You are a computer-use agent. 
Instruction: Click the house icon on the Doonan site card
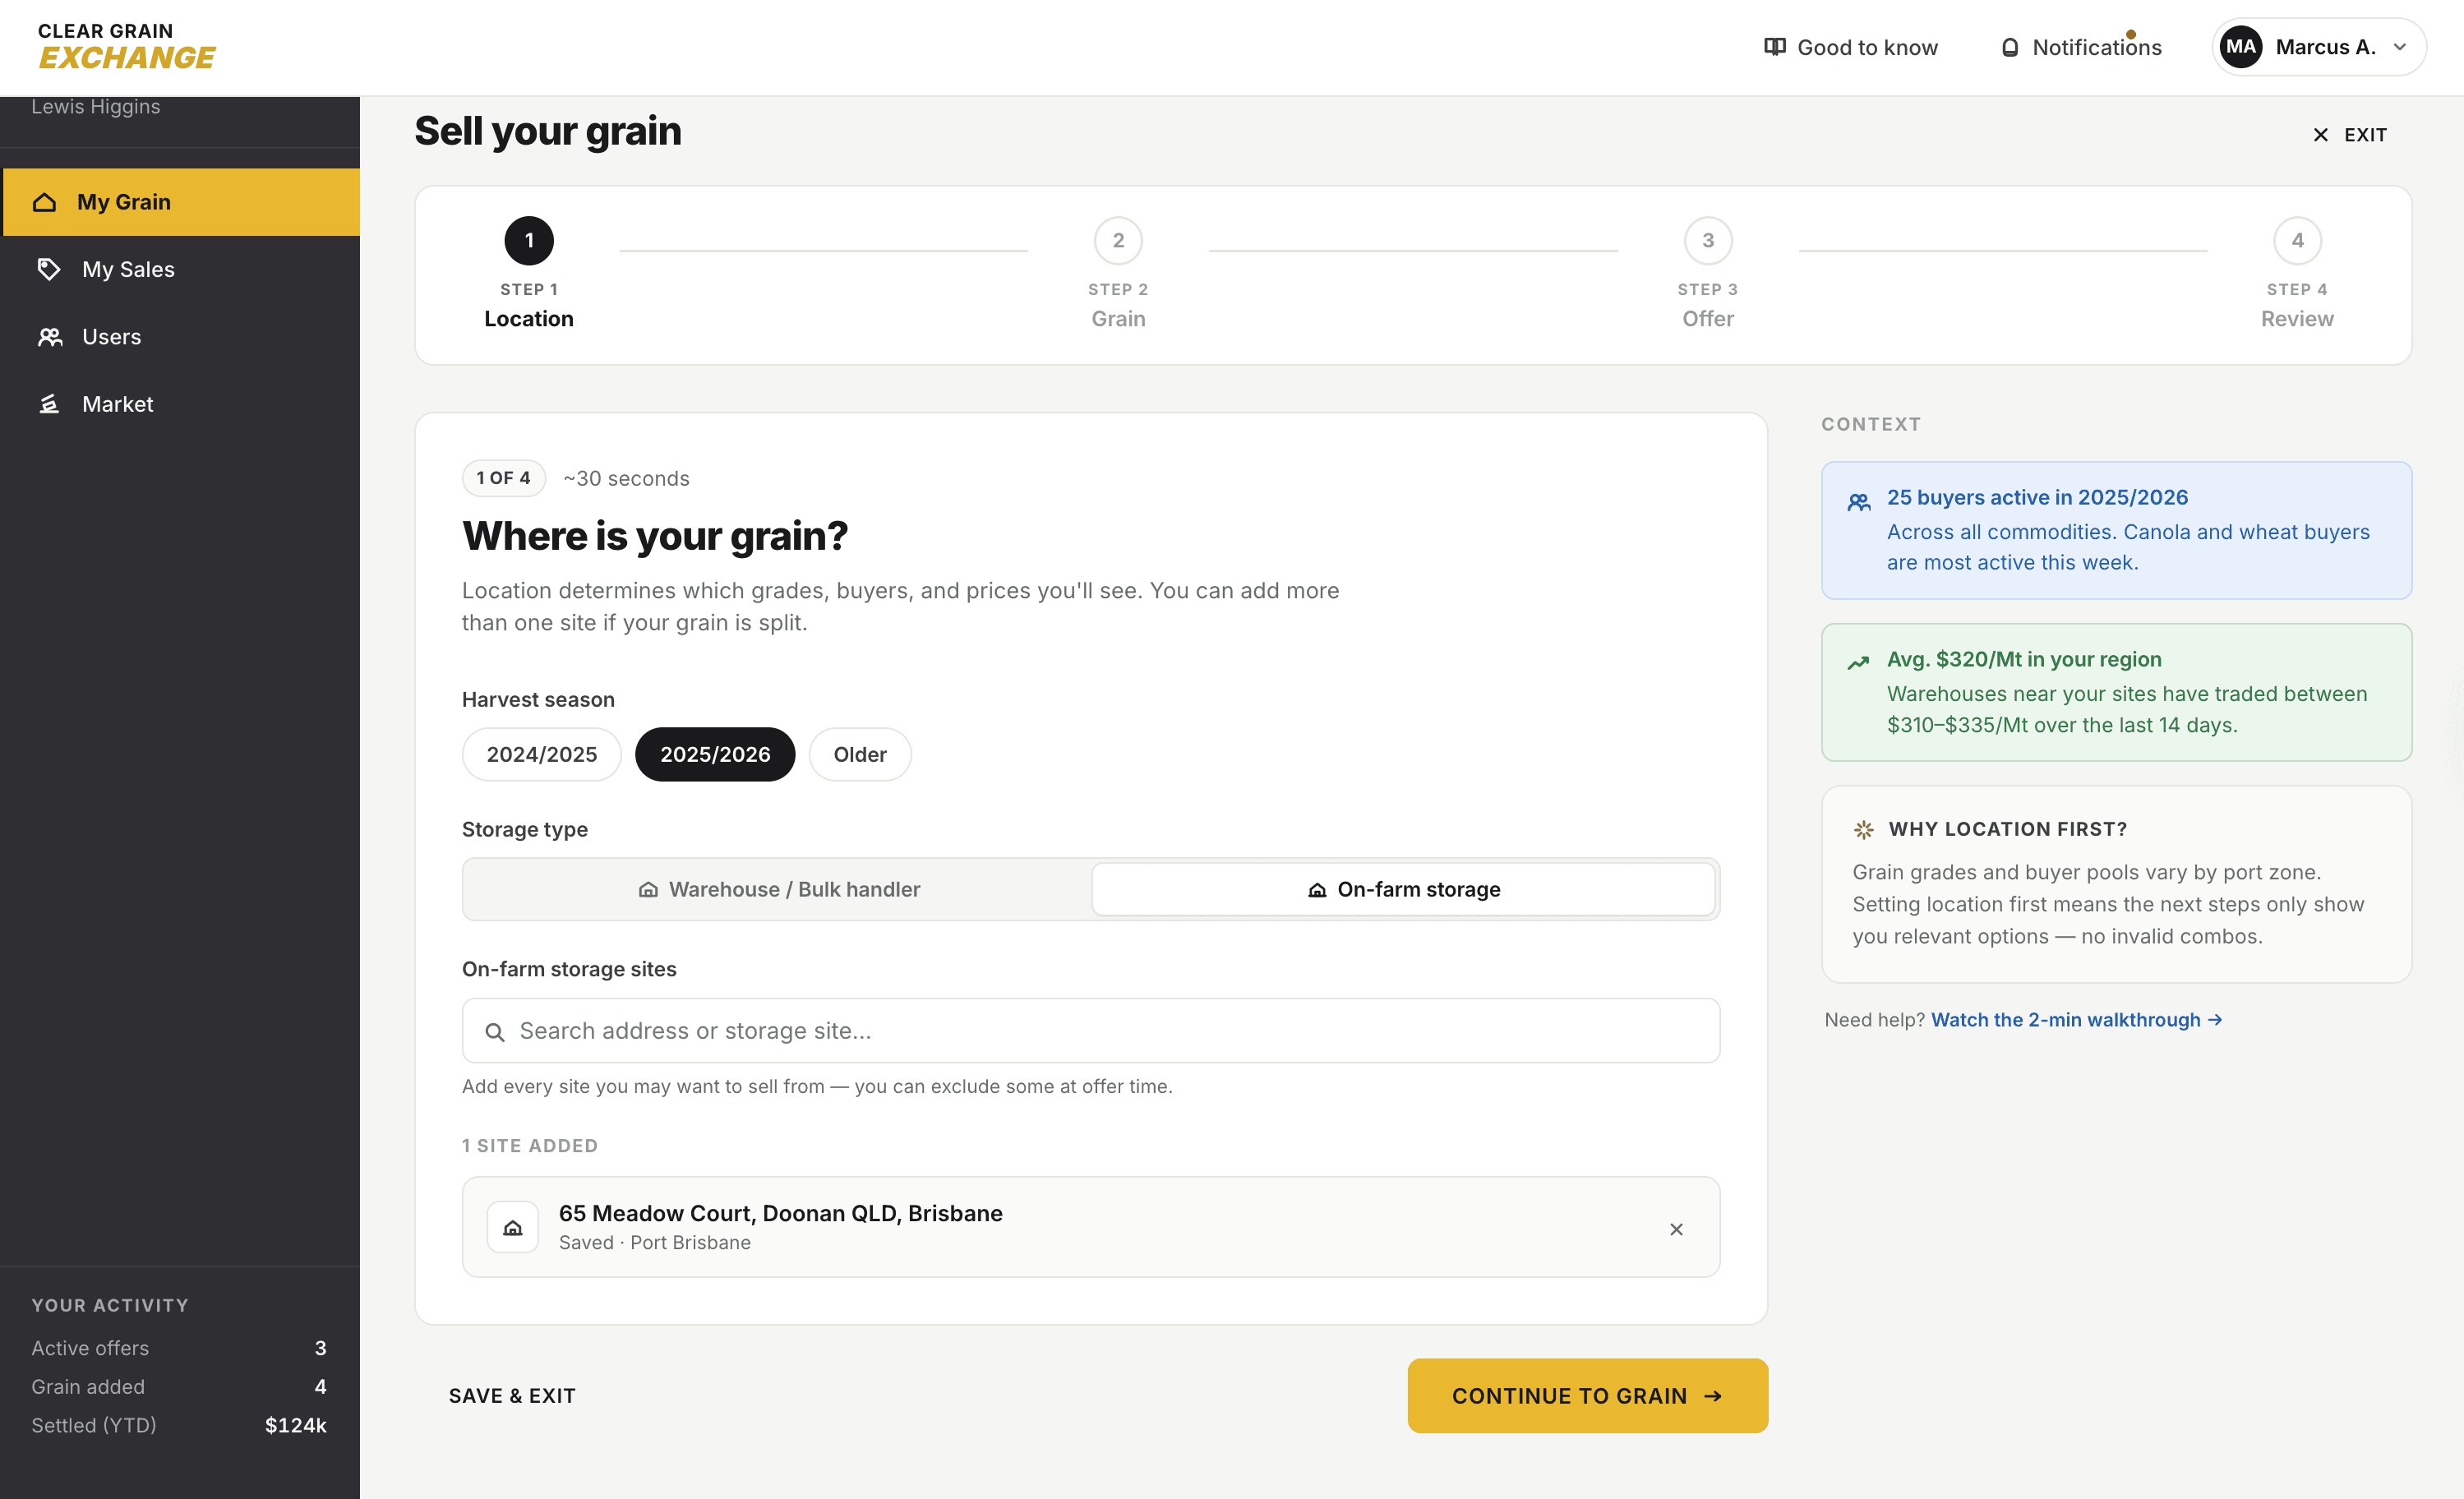(x=512, y=1226)
